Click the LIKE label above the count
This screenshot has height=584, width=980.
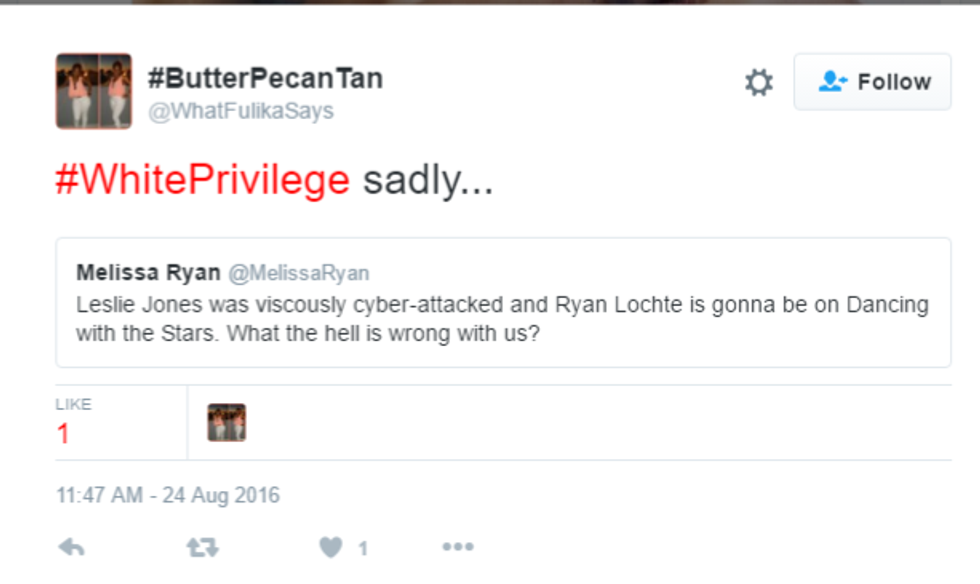pos(73,404)
